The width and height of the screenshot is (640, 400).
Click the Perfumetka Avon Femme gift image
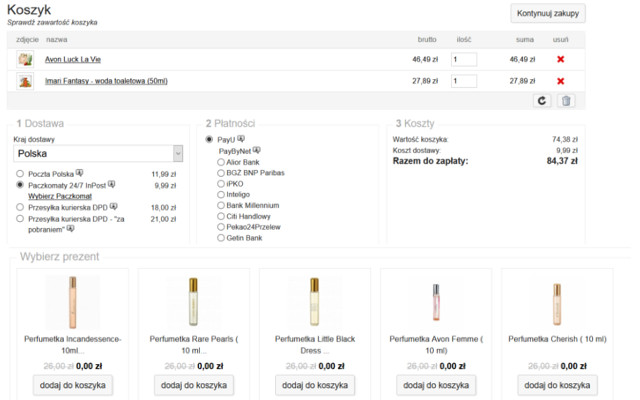(436, 302)
